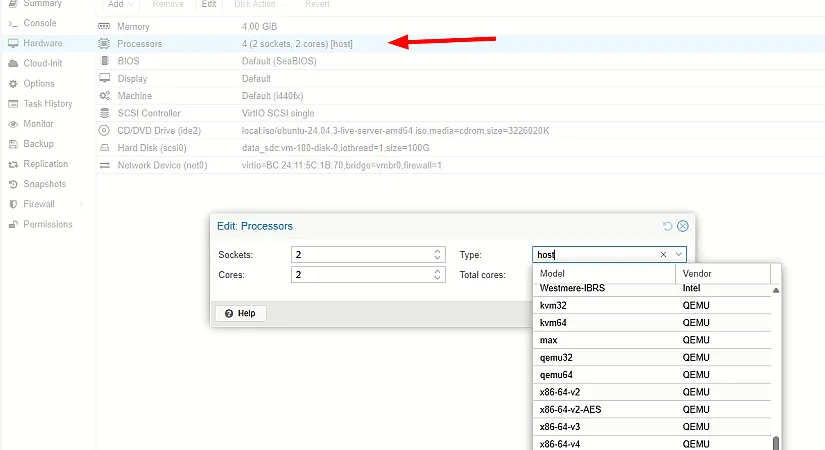Screen dimensions: 825x450
Task: Open the Disk Action dropdown
Action: point(259,5)
